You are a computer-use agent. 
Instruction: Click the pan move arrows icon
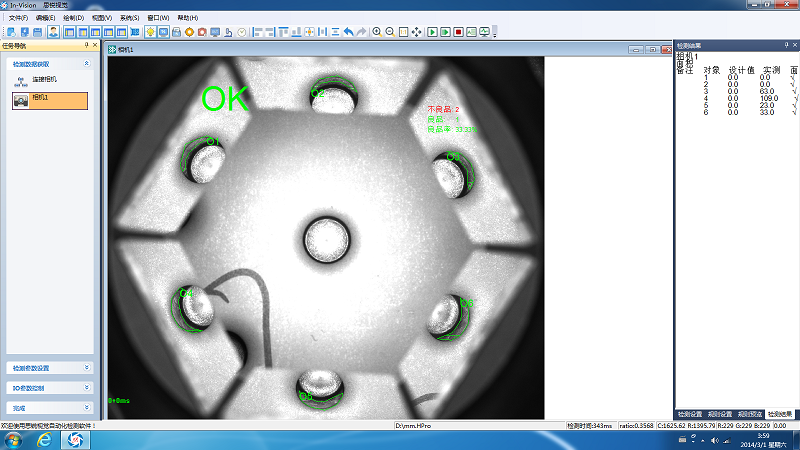tap(416, 32)
